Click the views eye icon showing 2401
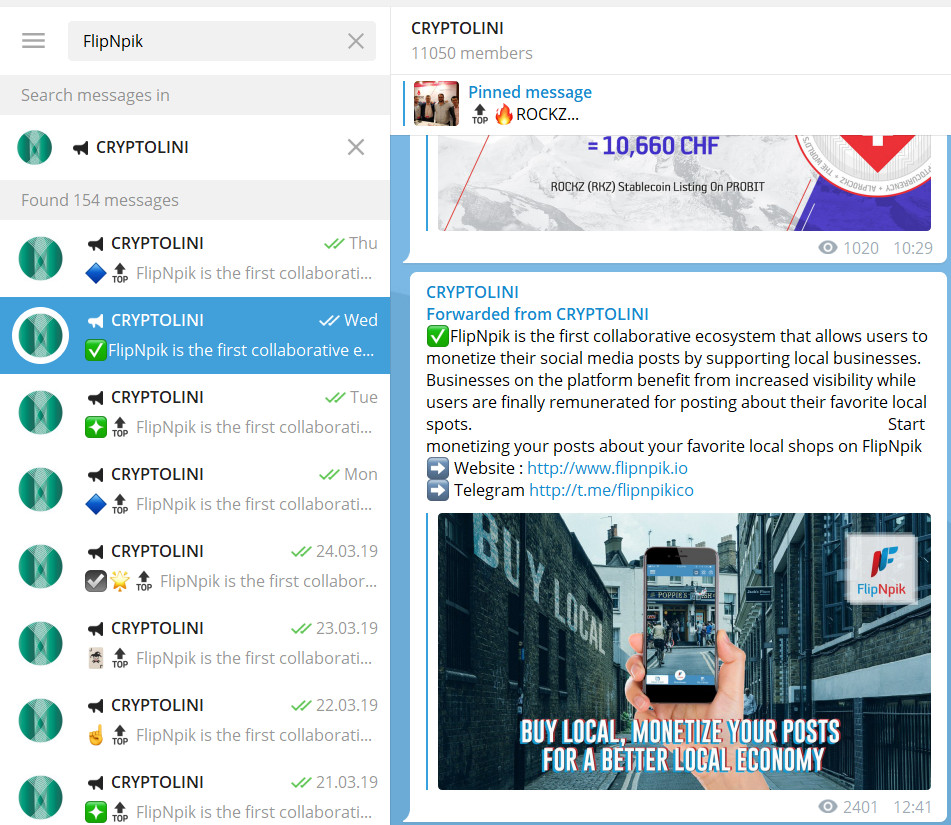Screen dimensions: 951x825 tap(828, 807)
